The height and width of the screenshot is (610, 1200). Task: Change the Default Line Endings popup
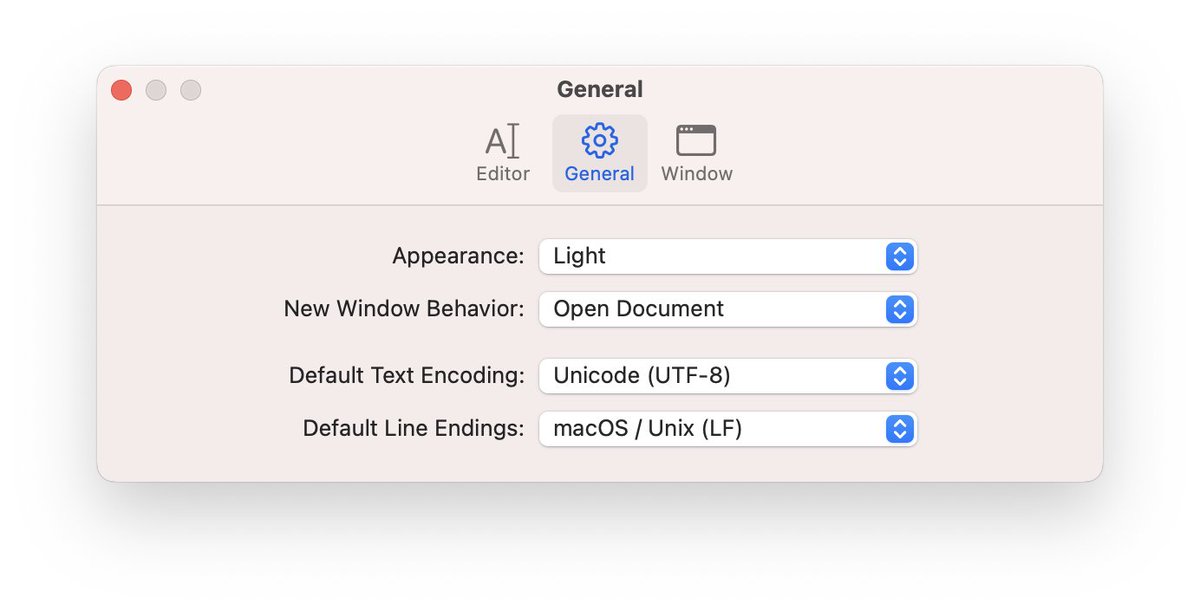[728, 429]
